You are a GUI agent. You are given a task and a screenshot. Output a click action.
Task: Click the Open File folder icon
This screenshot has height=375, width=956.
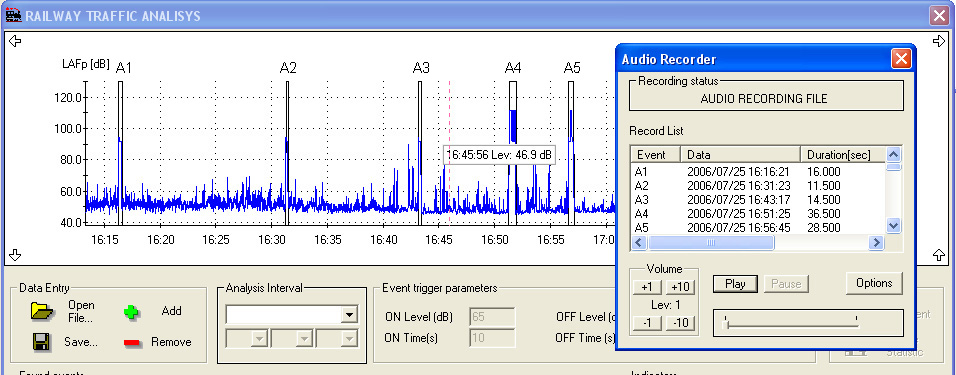(x=42, y=311)
